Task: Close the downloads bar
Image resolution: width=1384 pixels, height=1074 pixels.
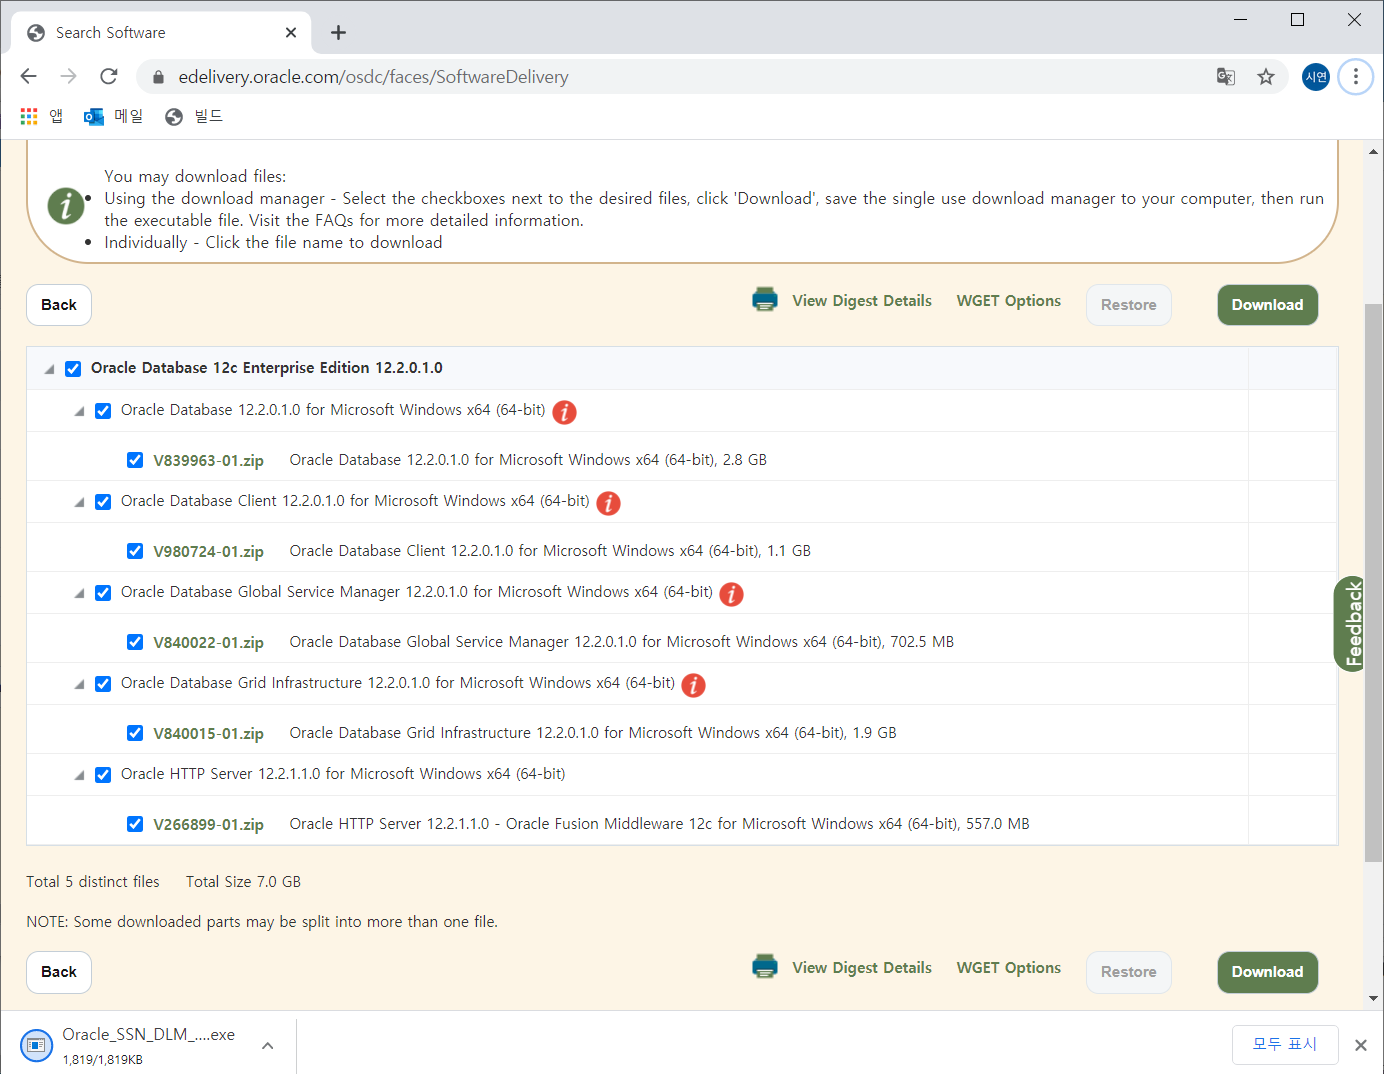Action: (x=1360, y=1045)
